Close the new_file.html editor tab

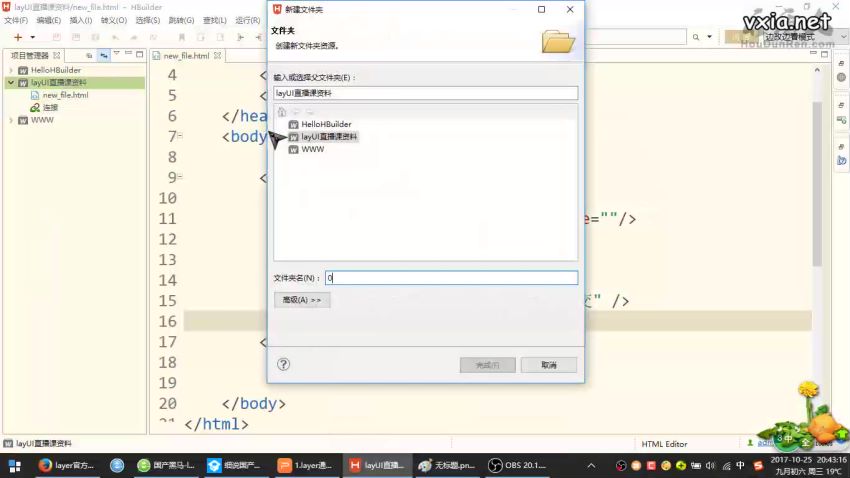(x=217, y=55)
